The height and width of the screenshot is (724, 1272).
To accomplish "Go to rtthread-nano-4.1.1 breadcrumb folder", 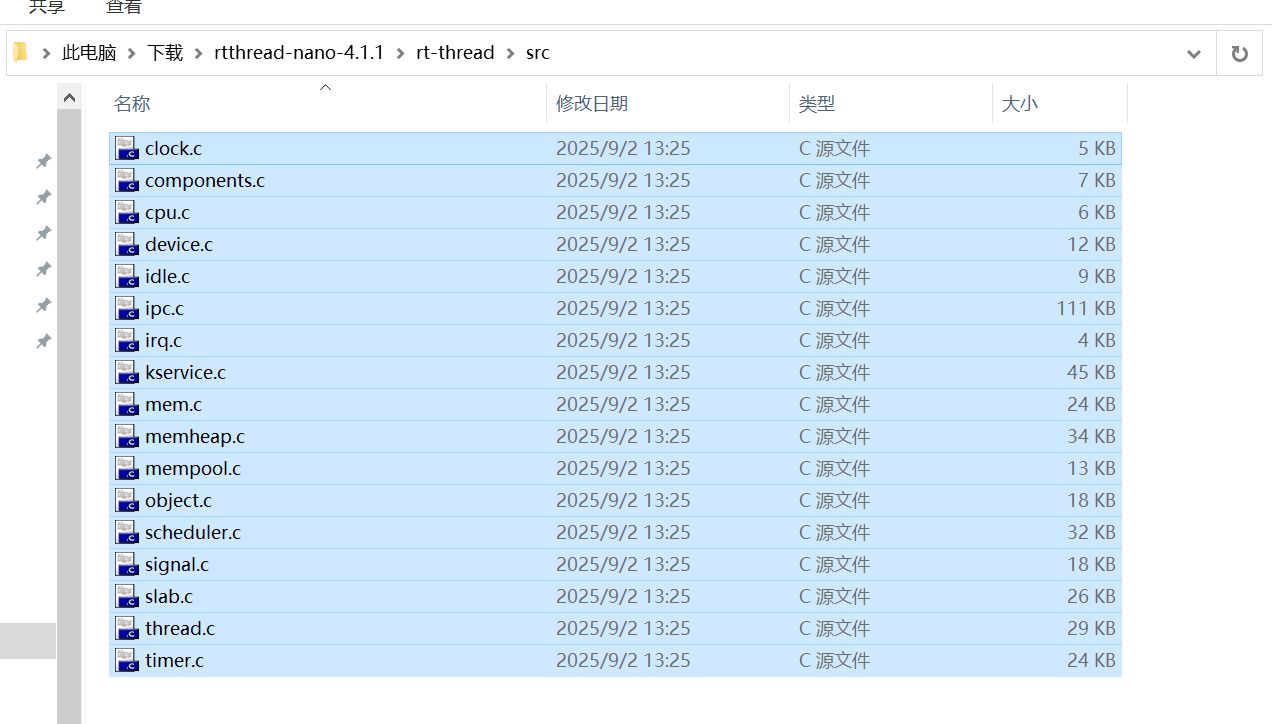I will [x=299, y=53].
